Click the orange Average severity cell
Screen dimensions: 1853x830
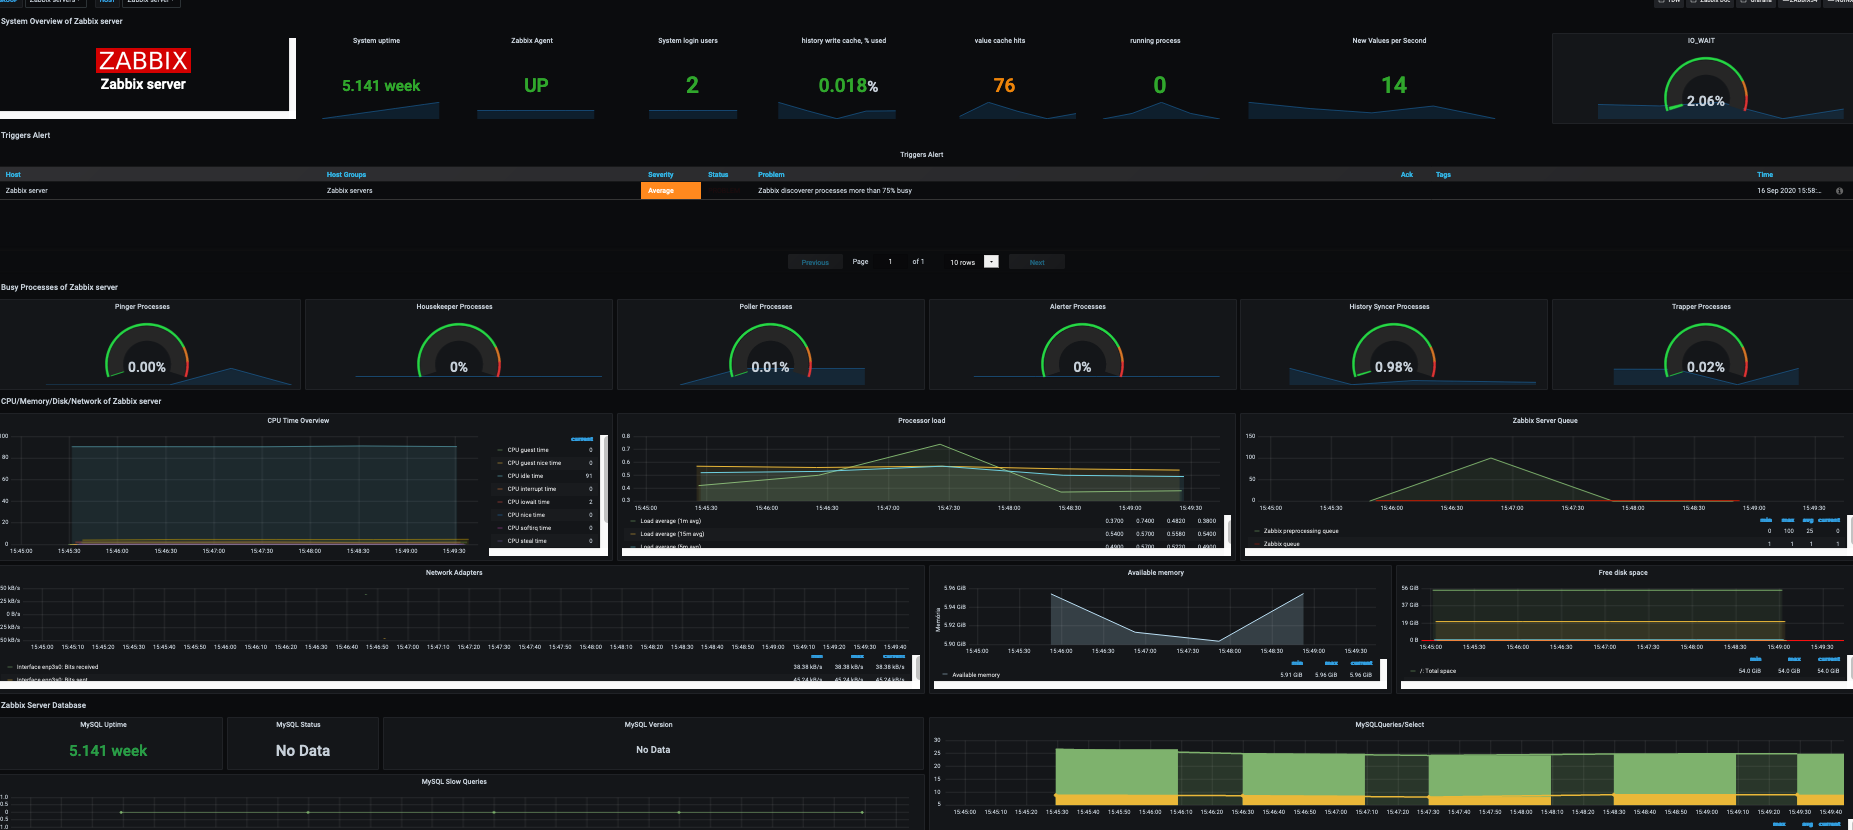pos(671,191)
